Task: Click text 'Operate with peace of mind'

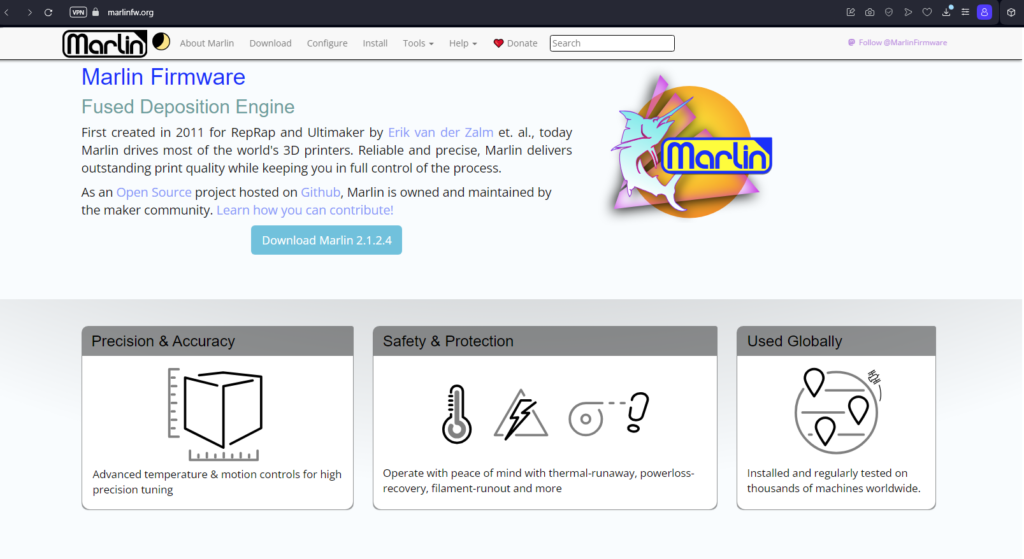Action: [447, 473]
